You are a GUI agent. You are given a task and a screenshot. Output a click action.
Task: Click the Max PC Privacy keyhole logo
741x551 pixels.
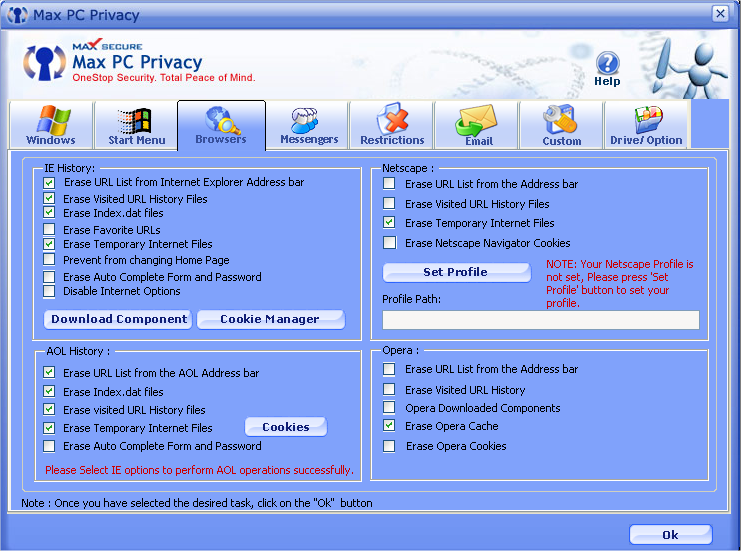tap(44, 62)
